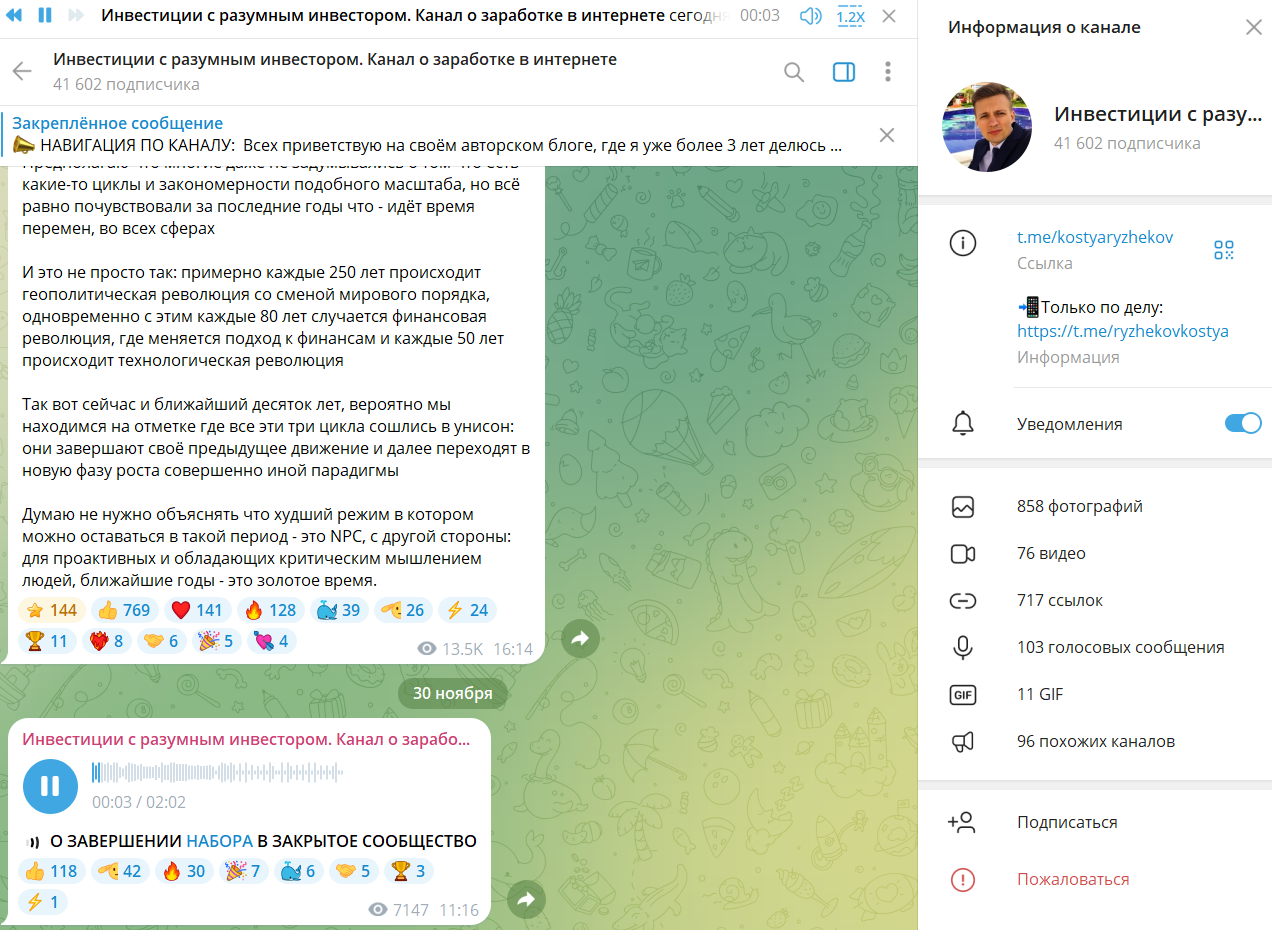Toggle the right info side panel

click(x=844, y=72)
